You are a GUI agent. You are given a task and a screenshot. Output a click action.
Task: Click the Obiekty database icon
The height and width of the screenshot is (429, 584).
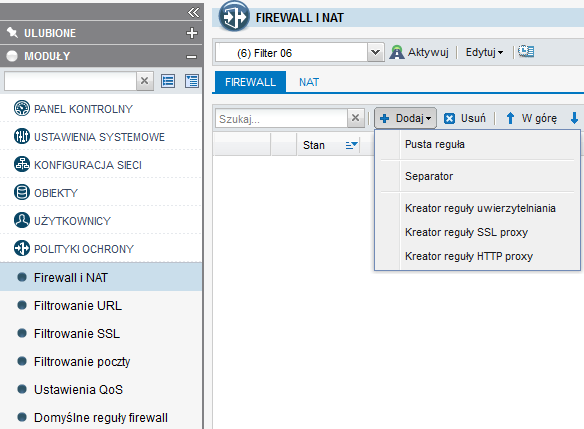pos(22,192)
